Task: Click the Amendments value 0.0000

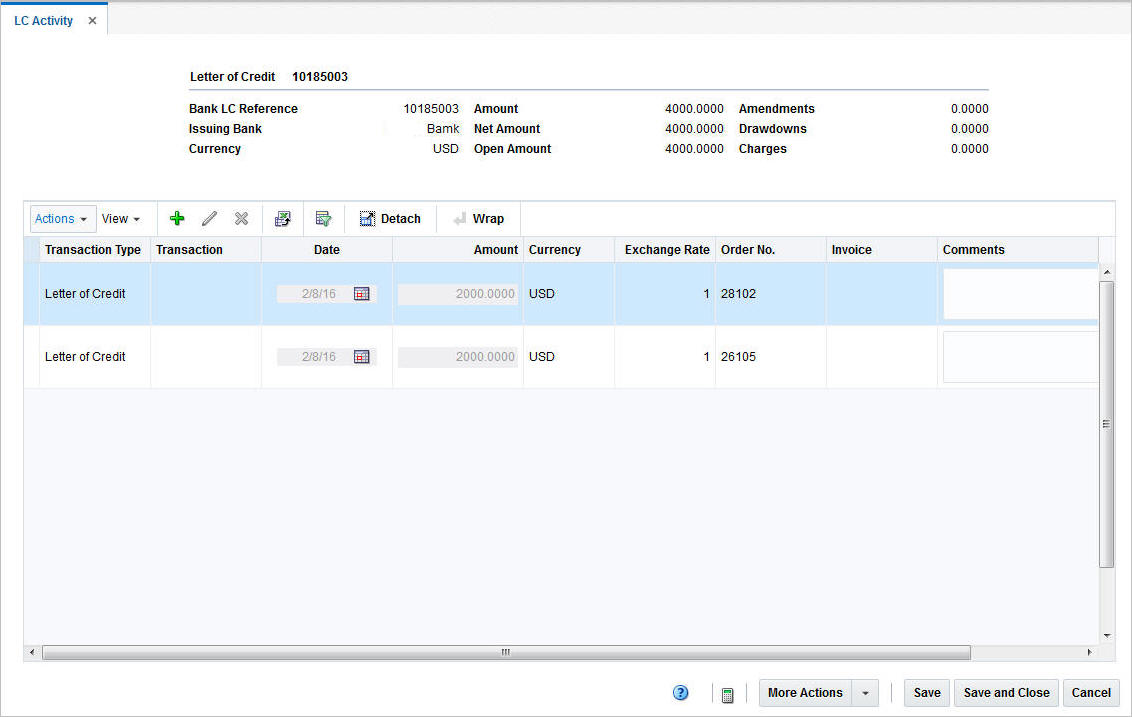Action: click(x=970, y=108)
